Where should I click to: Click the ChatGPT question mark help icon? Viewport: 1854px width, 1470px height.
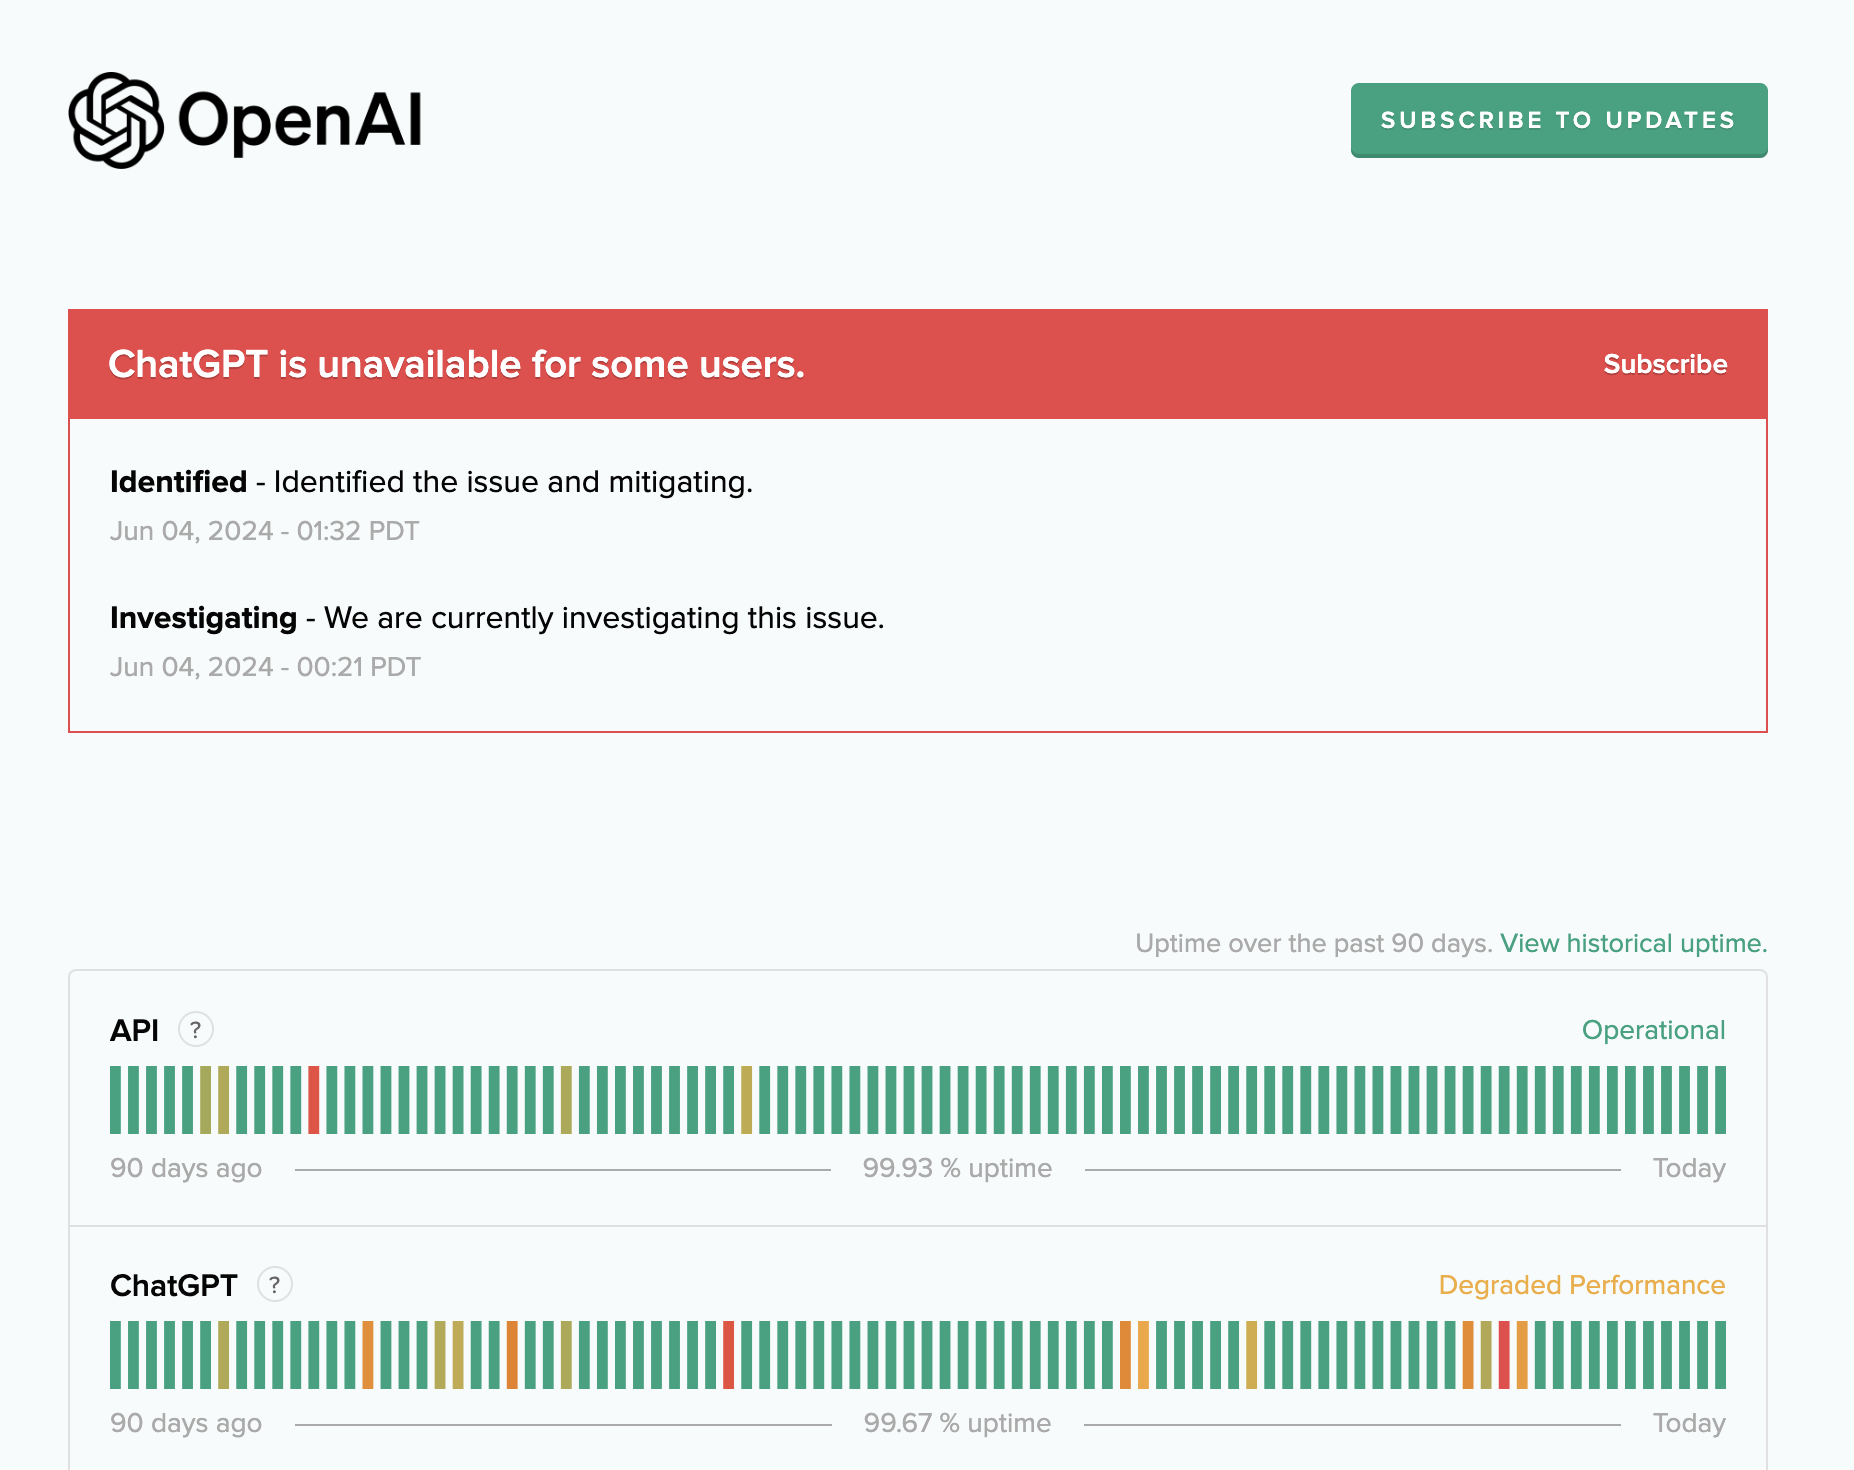pyautogui.click(x=275, y=1284)
